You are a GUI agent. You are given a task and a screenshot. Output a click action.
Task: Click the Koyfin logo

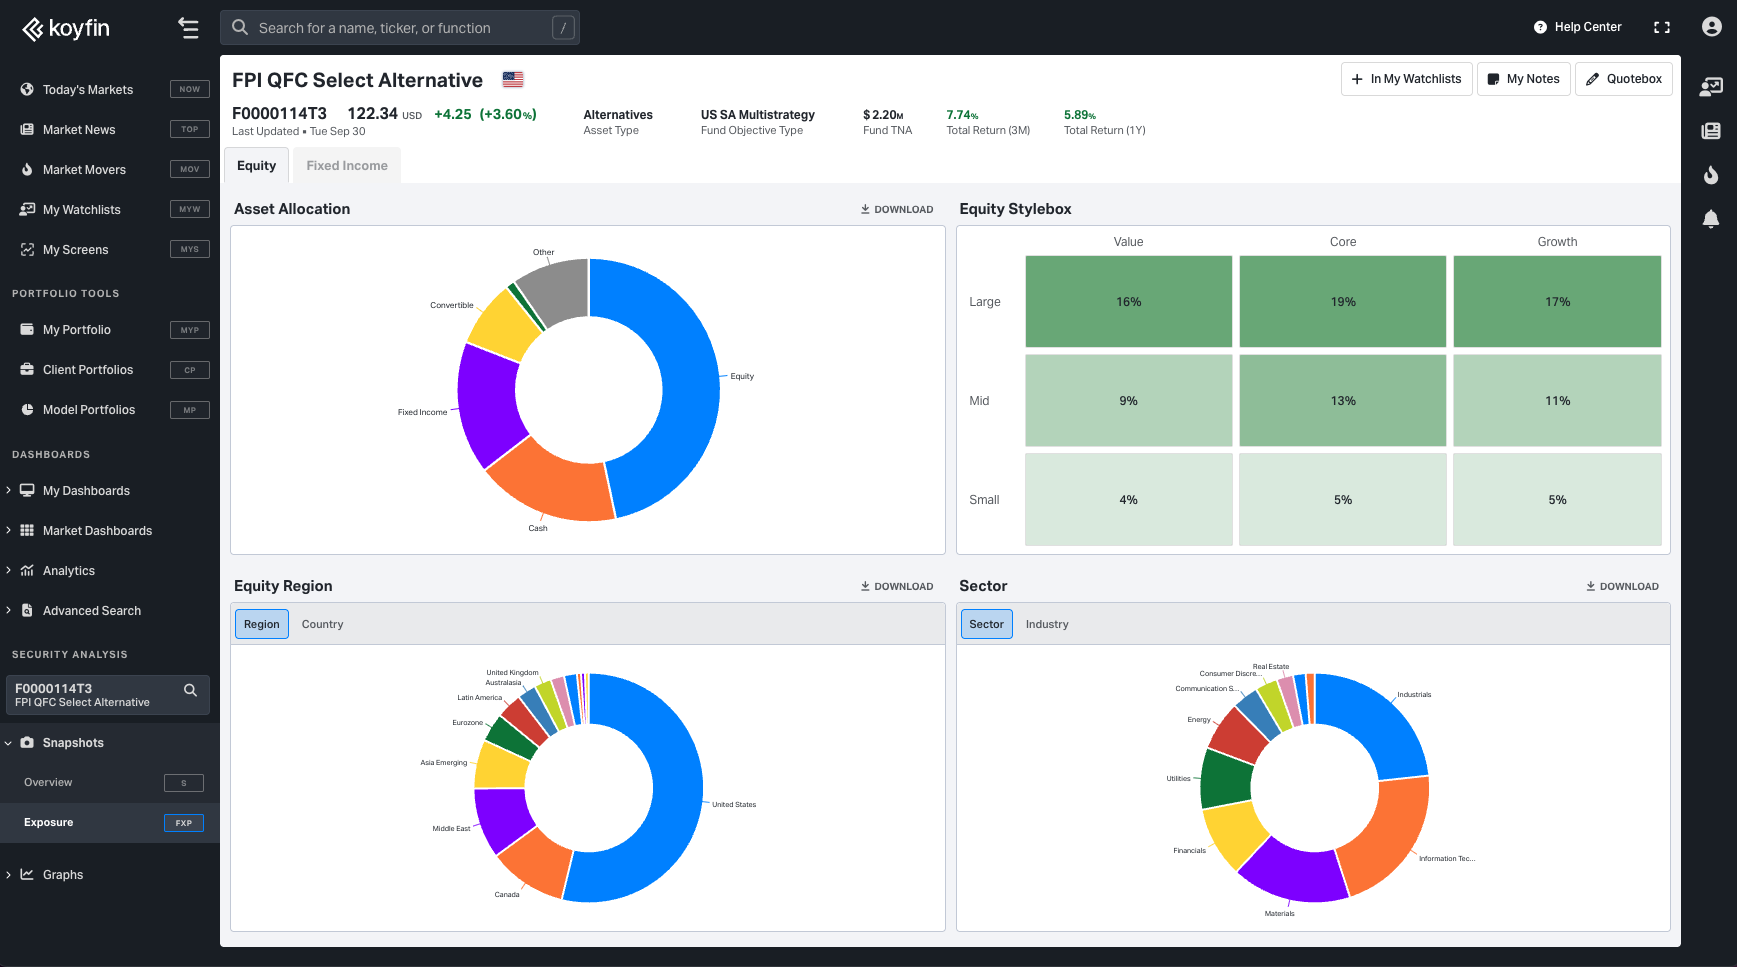coord(66,28)
